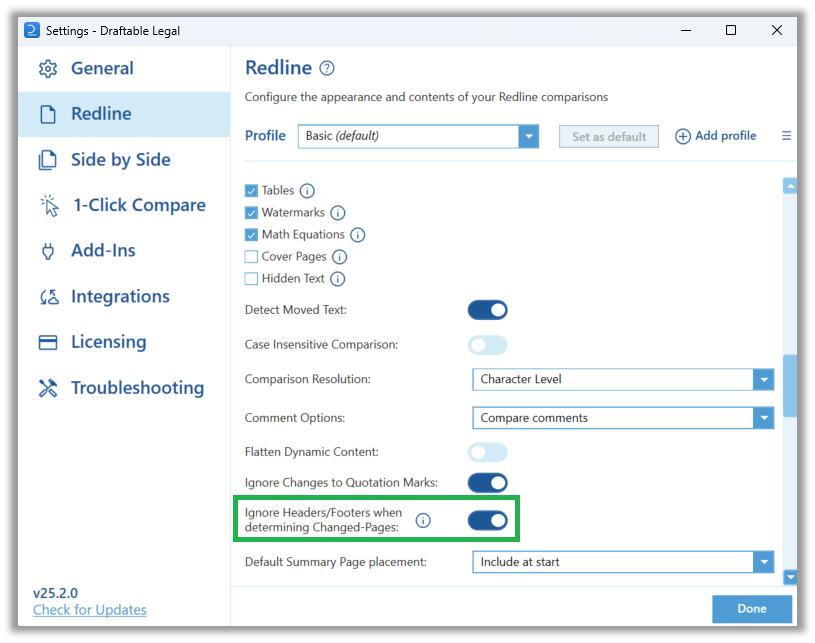Enable Flatten Dynamic Content toggle
The image size is (815, 643).
click(488, 452)
